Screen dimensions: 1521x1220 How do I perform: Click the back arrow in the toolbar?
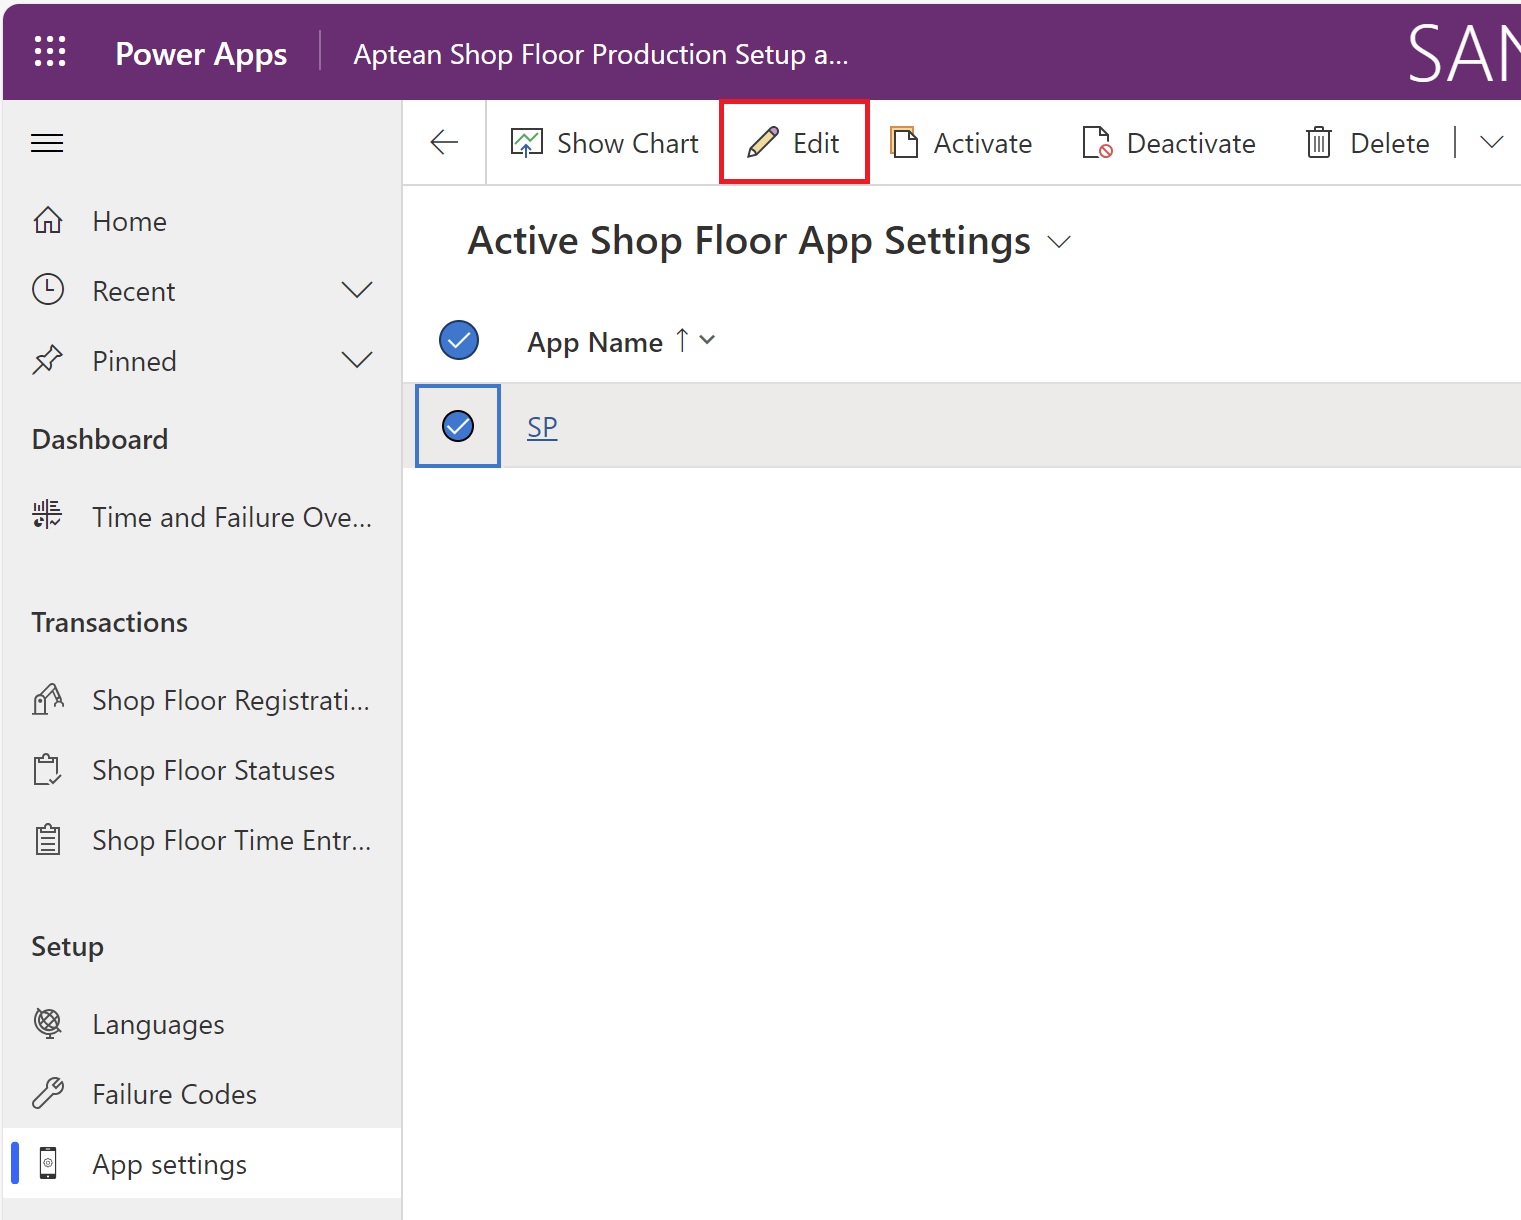tap(444, 143)
